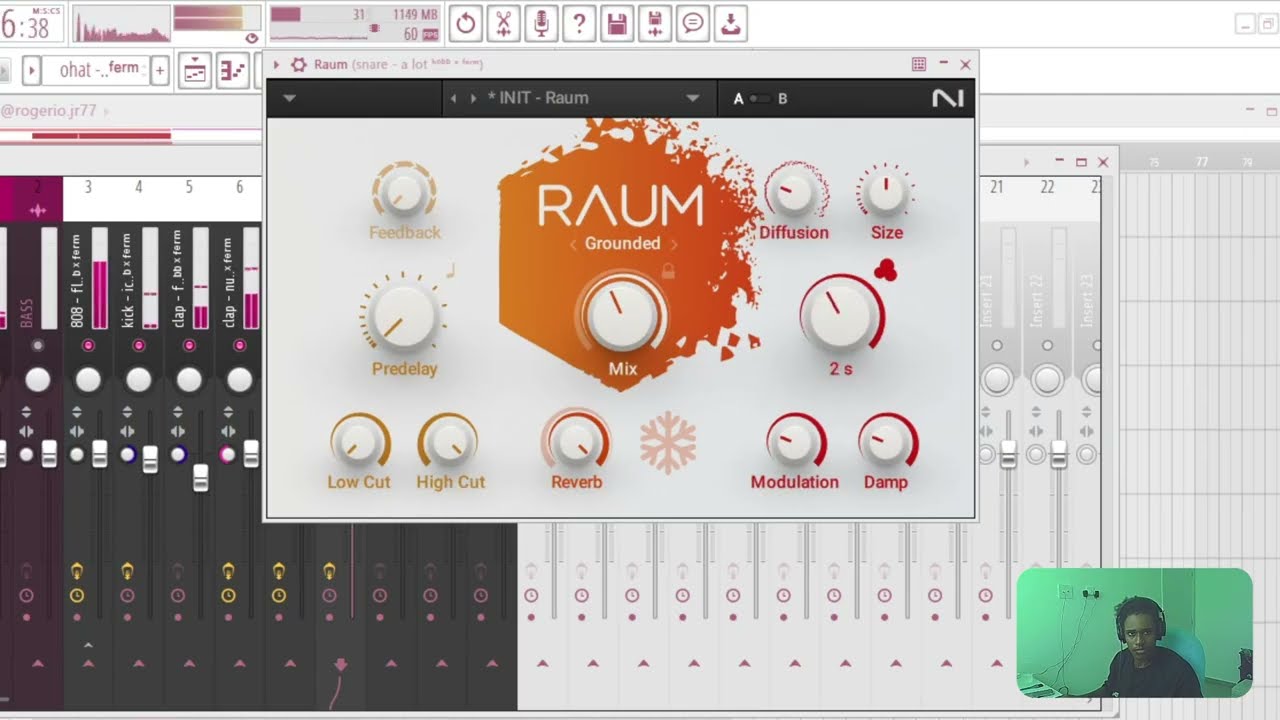Open the pattern selector arrow beside ohat
Screen dimensions: 1280x720
coord(31,71)
